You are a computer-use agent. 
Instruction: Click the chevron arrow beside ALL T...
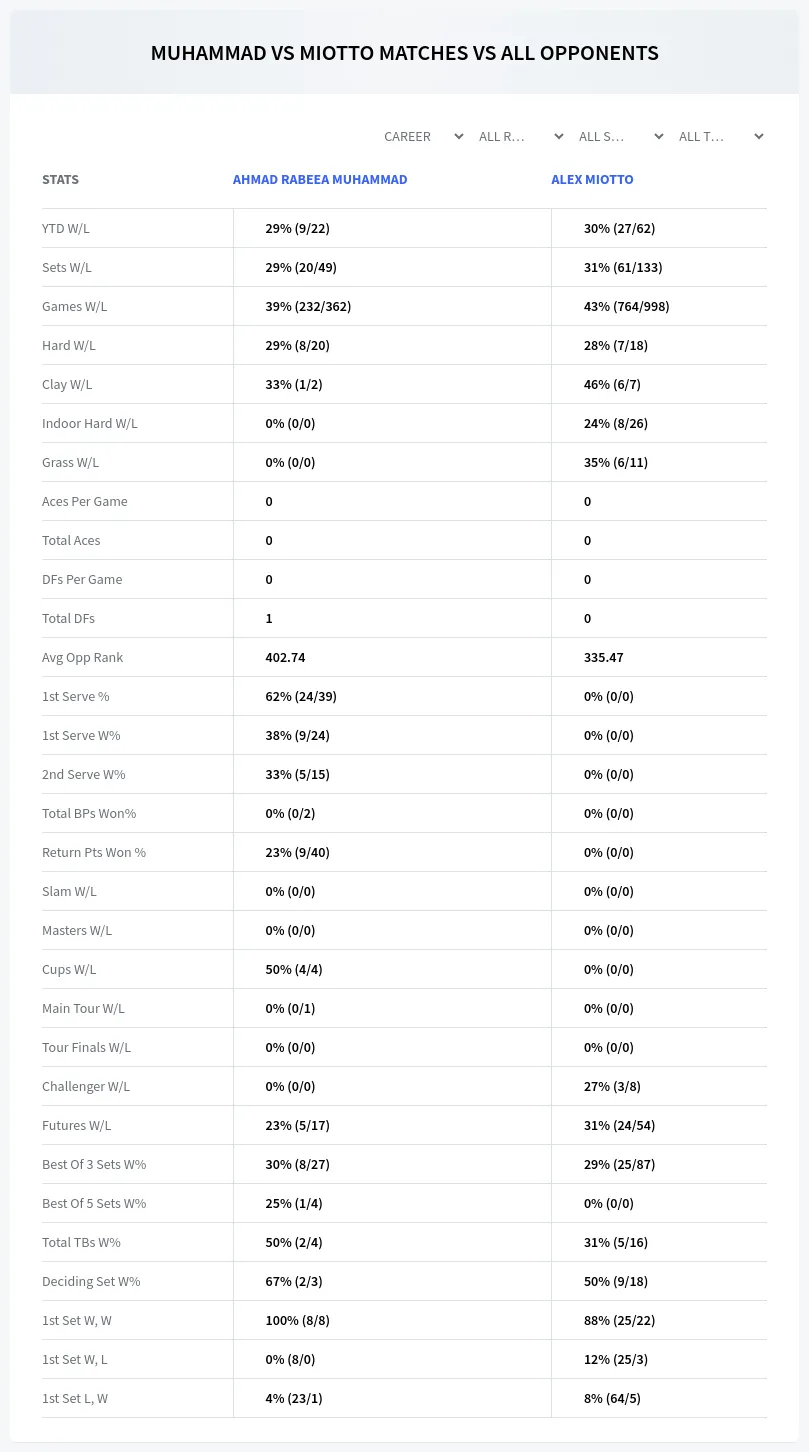pyautogui.click(x=758, y=136)
